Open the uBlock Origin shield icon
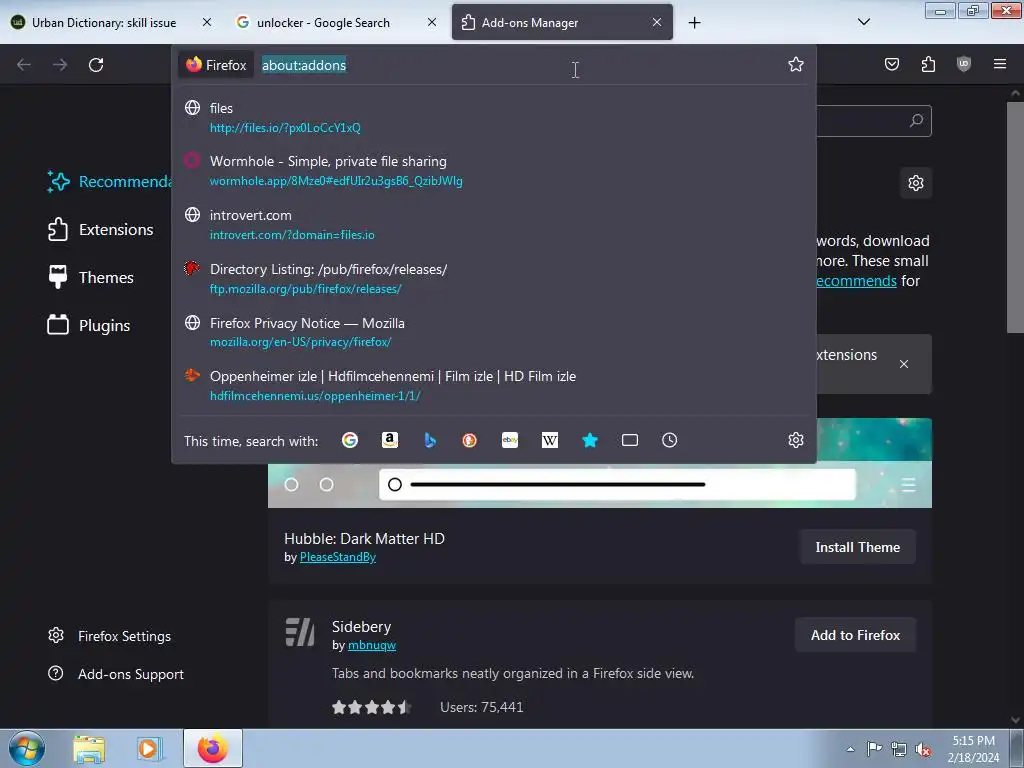The width and height of the screenshot is (1024, 768). (x=964, y=64)
